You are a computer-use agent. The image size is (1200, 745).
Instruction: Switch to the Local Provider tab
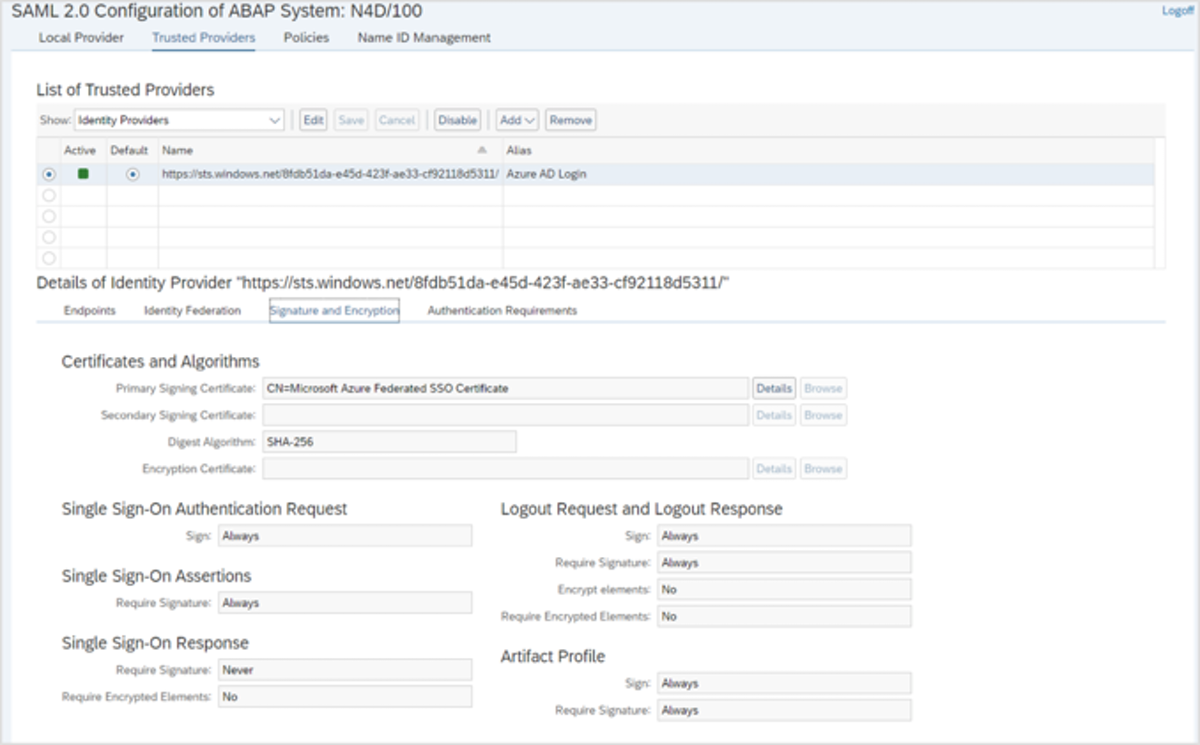81,38
